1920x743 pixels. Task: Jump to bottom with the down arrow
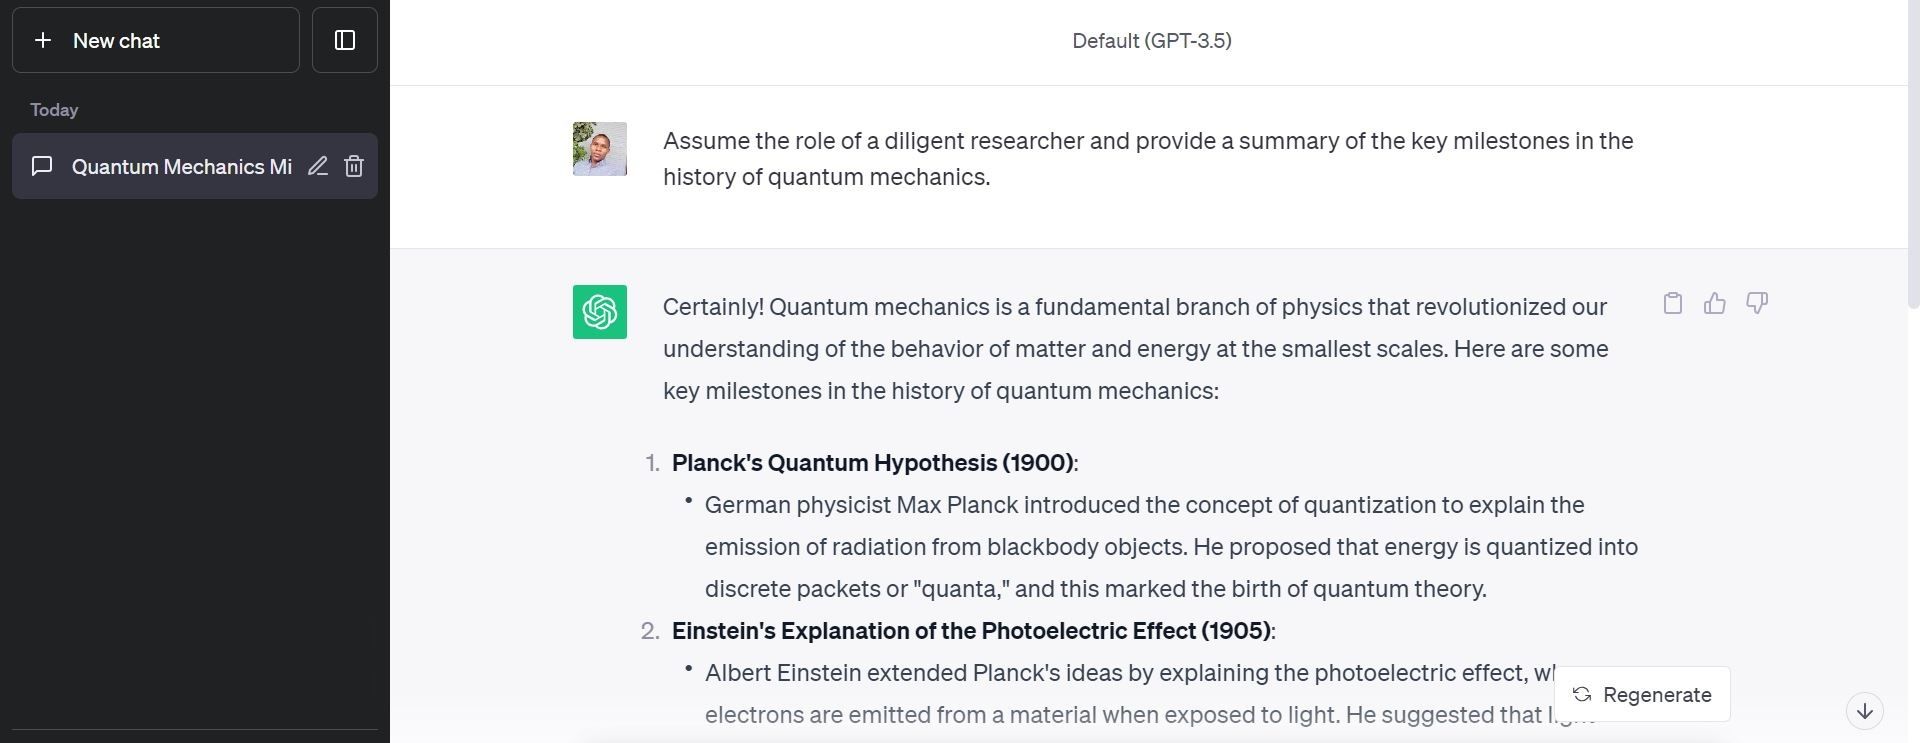(1864, 711)
